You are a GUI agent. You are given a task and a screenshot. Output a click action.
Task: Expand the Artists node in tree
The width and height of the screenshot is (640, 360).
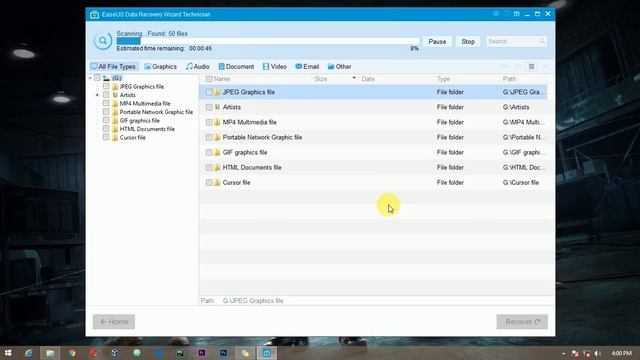point(97,95)
